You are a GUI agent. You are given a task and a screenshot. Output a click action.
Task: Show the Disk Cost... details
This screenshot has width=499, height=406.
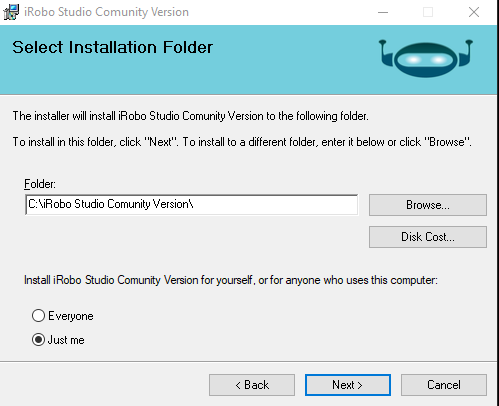tap(428, 237)
